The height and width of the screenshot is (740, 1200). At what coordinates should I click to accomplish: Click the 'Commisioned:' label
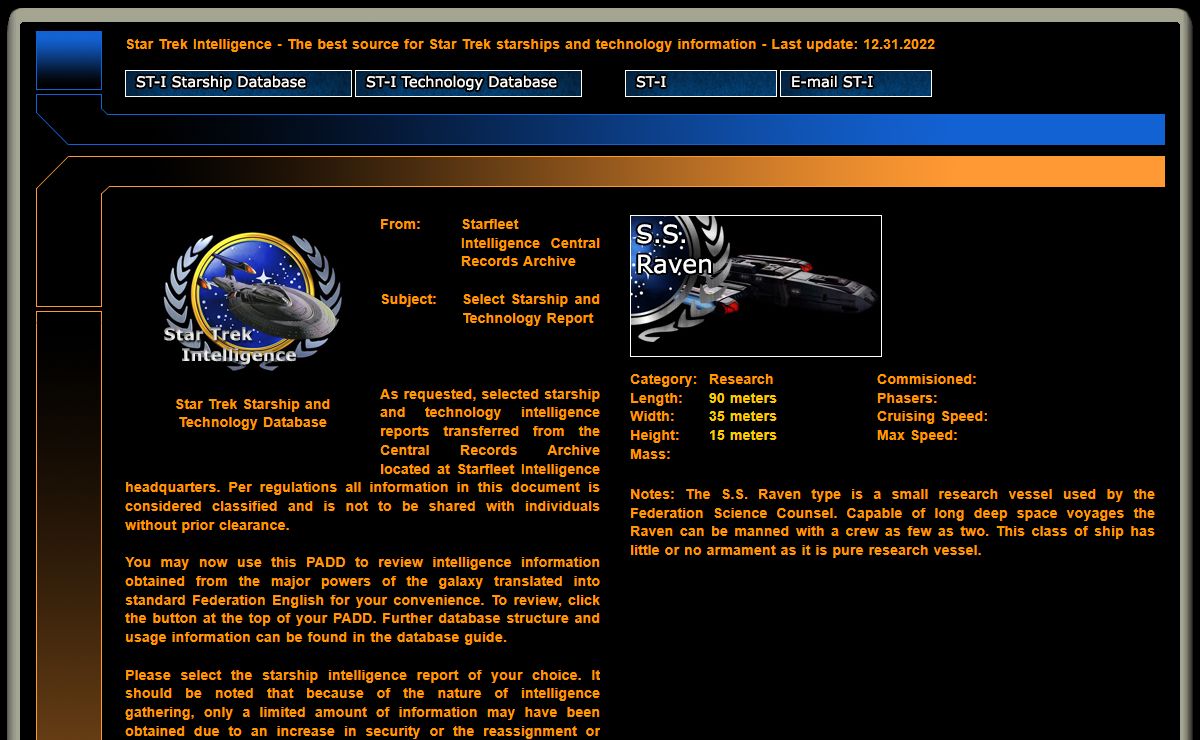coord(927,380)
